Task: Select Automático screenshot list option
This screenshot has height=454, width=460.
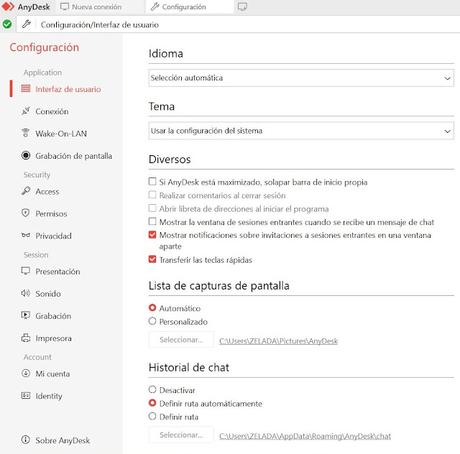Action: coord(152,308)
